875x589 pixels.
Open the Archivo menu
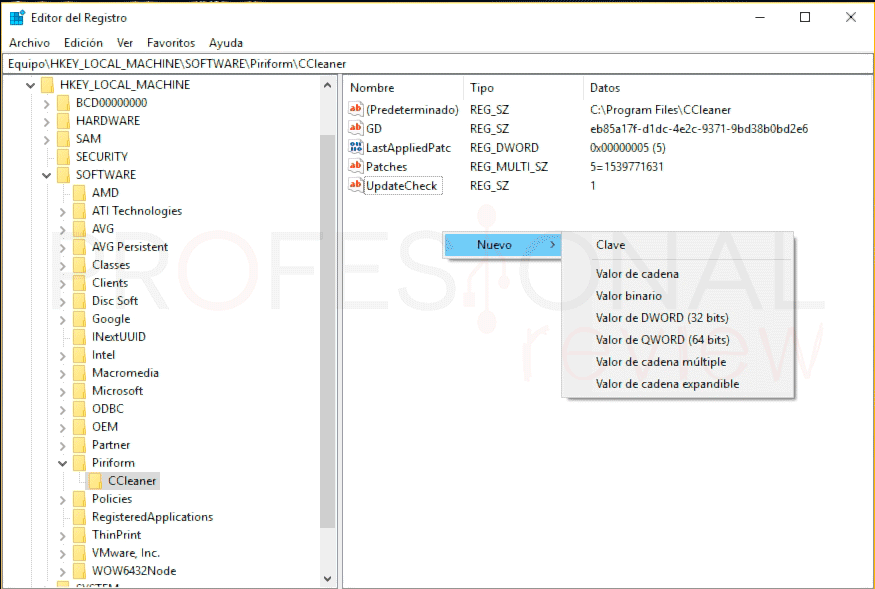click(30, 43)
